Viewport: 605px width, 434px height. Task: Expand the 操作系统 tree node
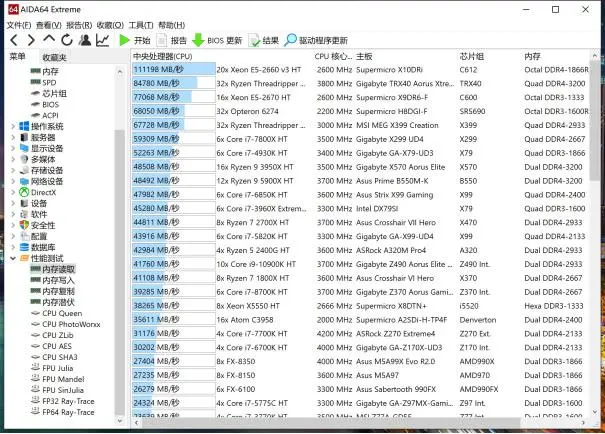pos(13,126)
